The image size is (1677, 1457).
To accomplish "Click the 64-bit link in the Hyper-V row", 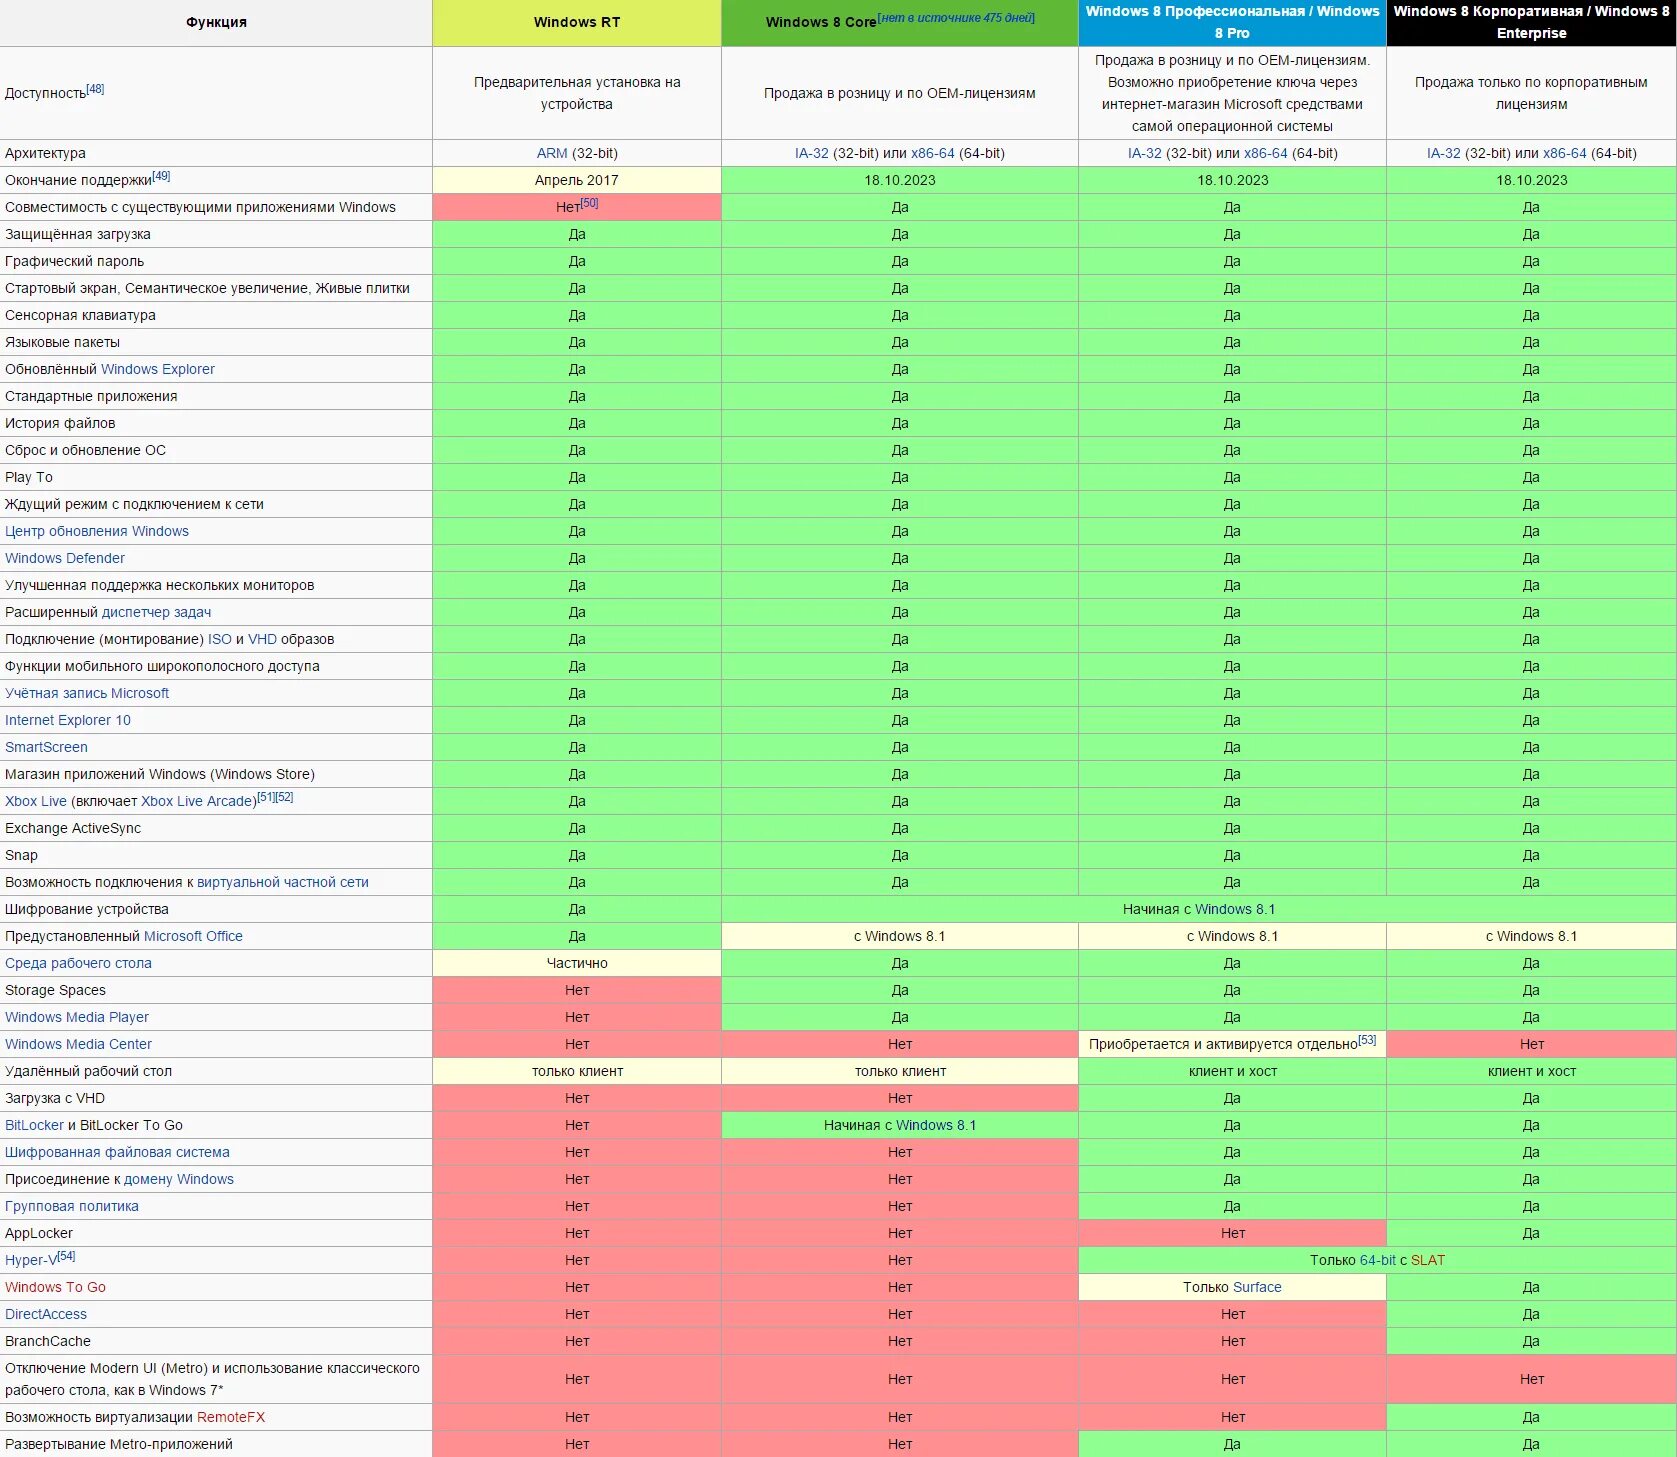I will (x=1378, y=1260).
